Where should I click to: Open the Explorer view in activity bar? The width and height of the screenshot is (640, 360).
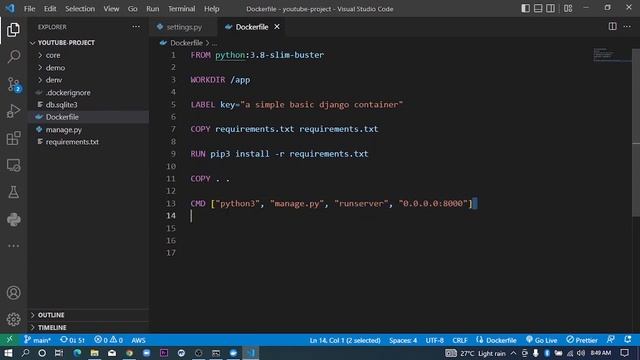point(13,30)
